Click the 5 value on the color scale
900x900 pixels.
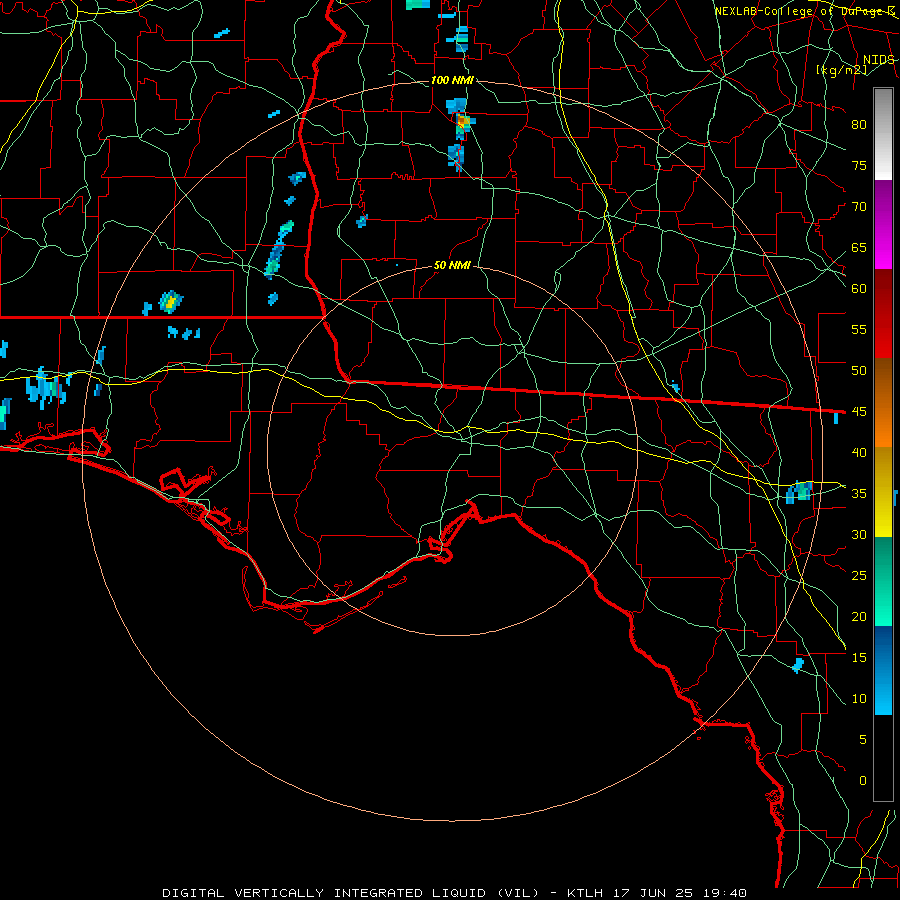pos(863,740)
